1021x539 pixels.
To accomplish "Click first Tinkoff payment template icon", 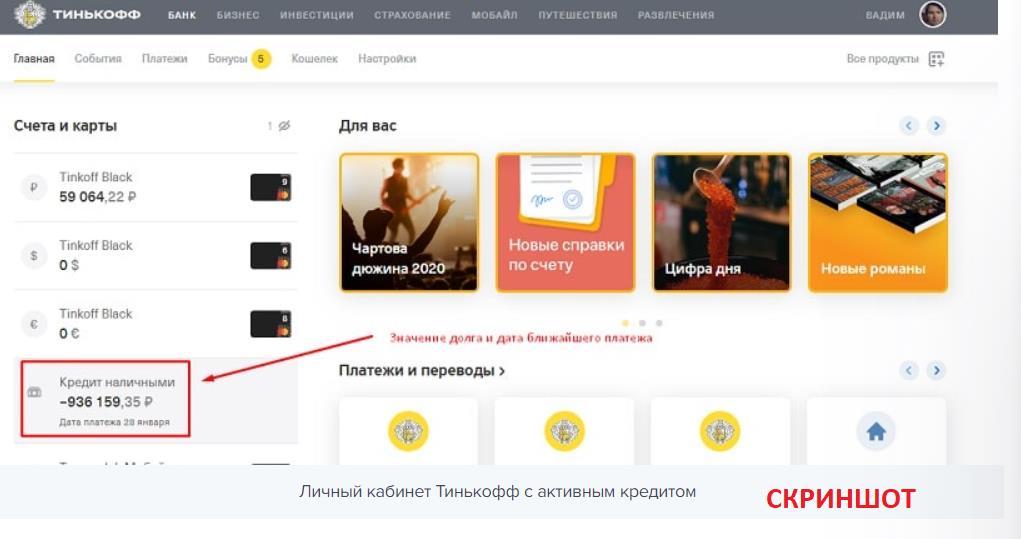I will tap(408, 431).
